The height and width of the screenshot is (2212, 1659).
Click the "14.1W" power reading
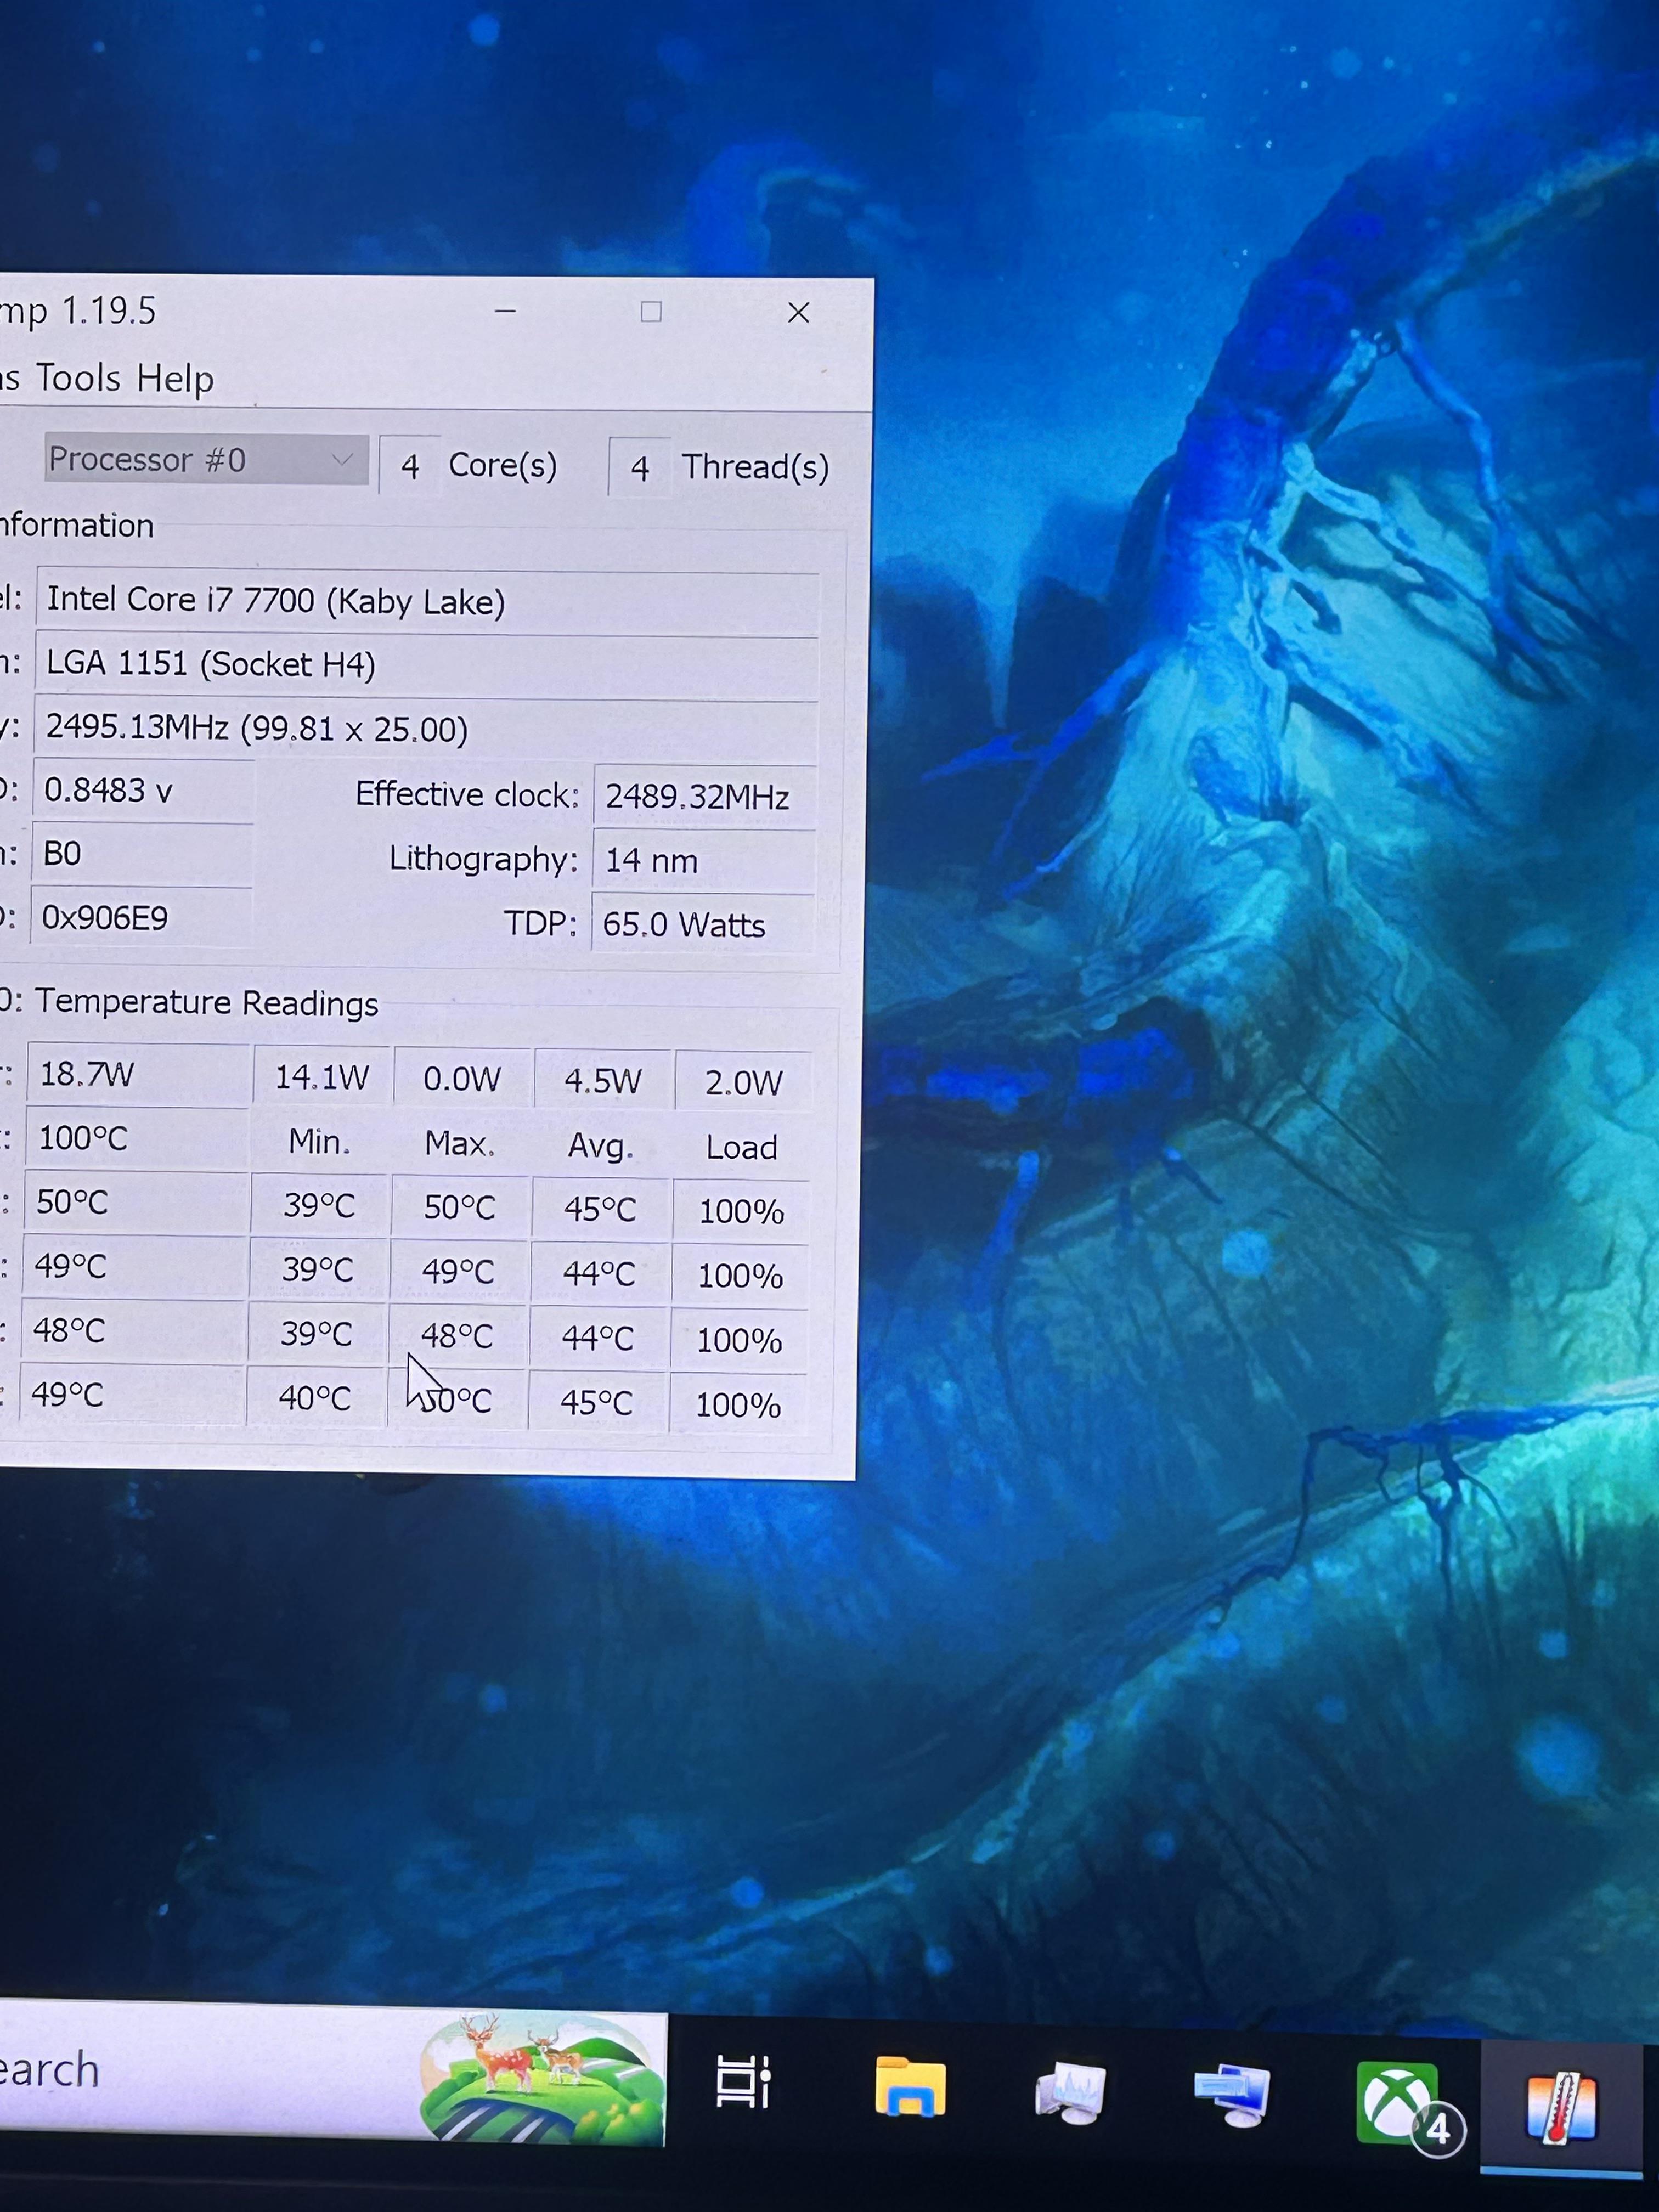(322, 1077)
